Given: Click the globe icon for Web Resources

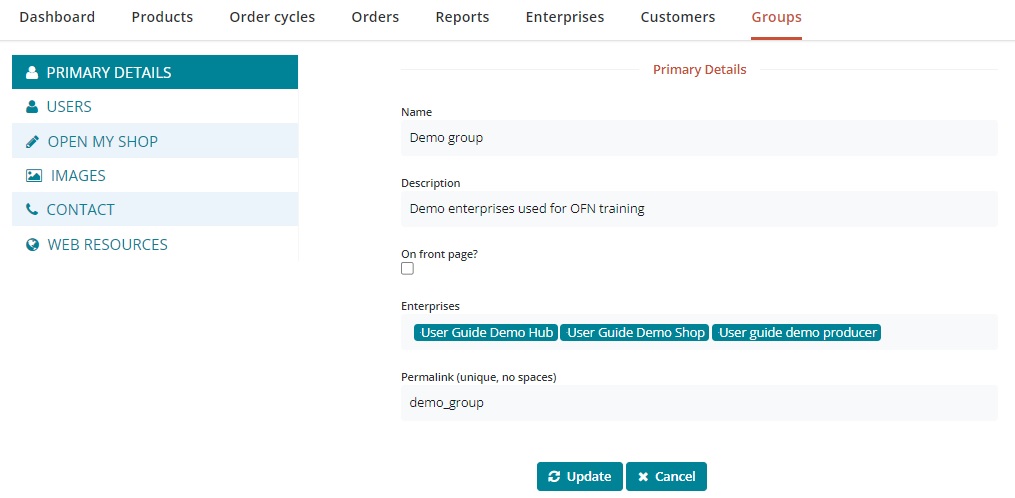Looking at the screenshot, I should point(32,245).
